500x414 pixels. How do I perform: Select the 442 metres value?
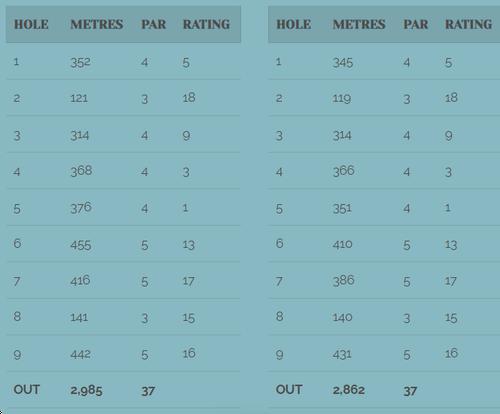[x=80, y=354]
